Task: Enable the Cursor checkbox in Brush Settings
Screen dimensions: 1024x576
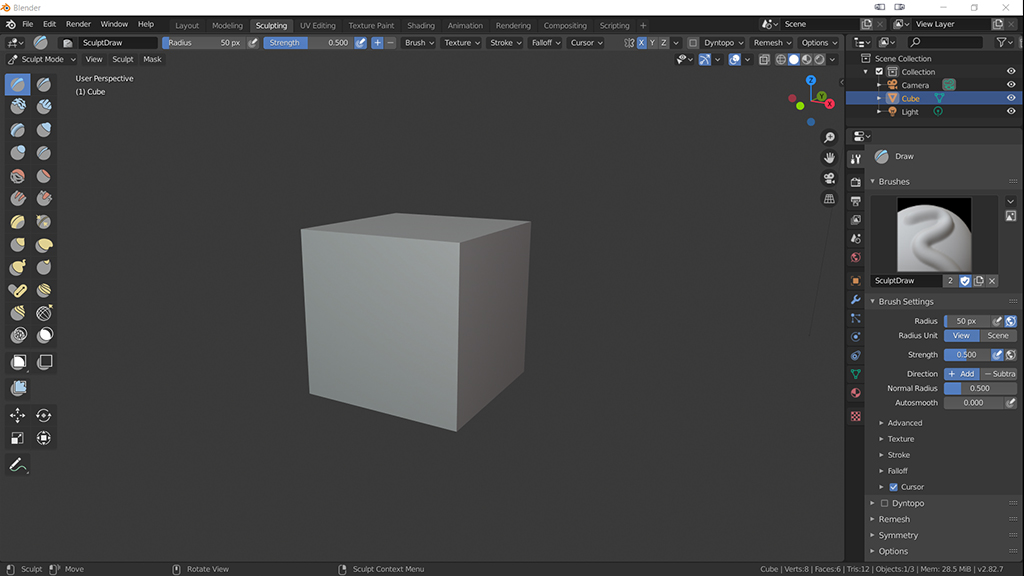Action: click(894, 487)
